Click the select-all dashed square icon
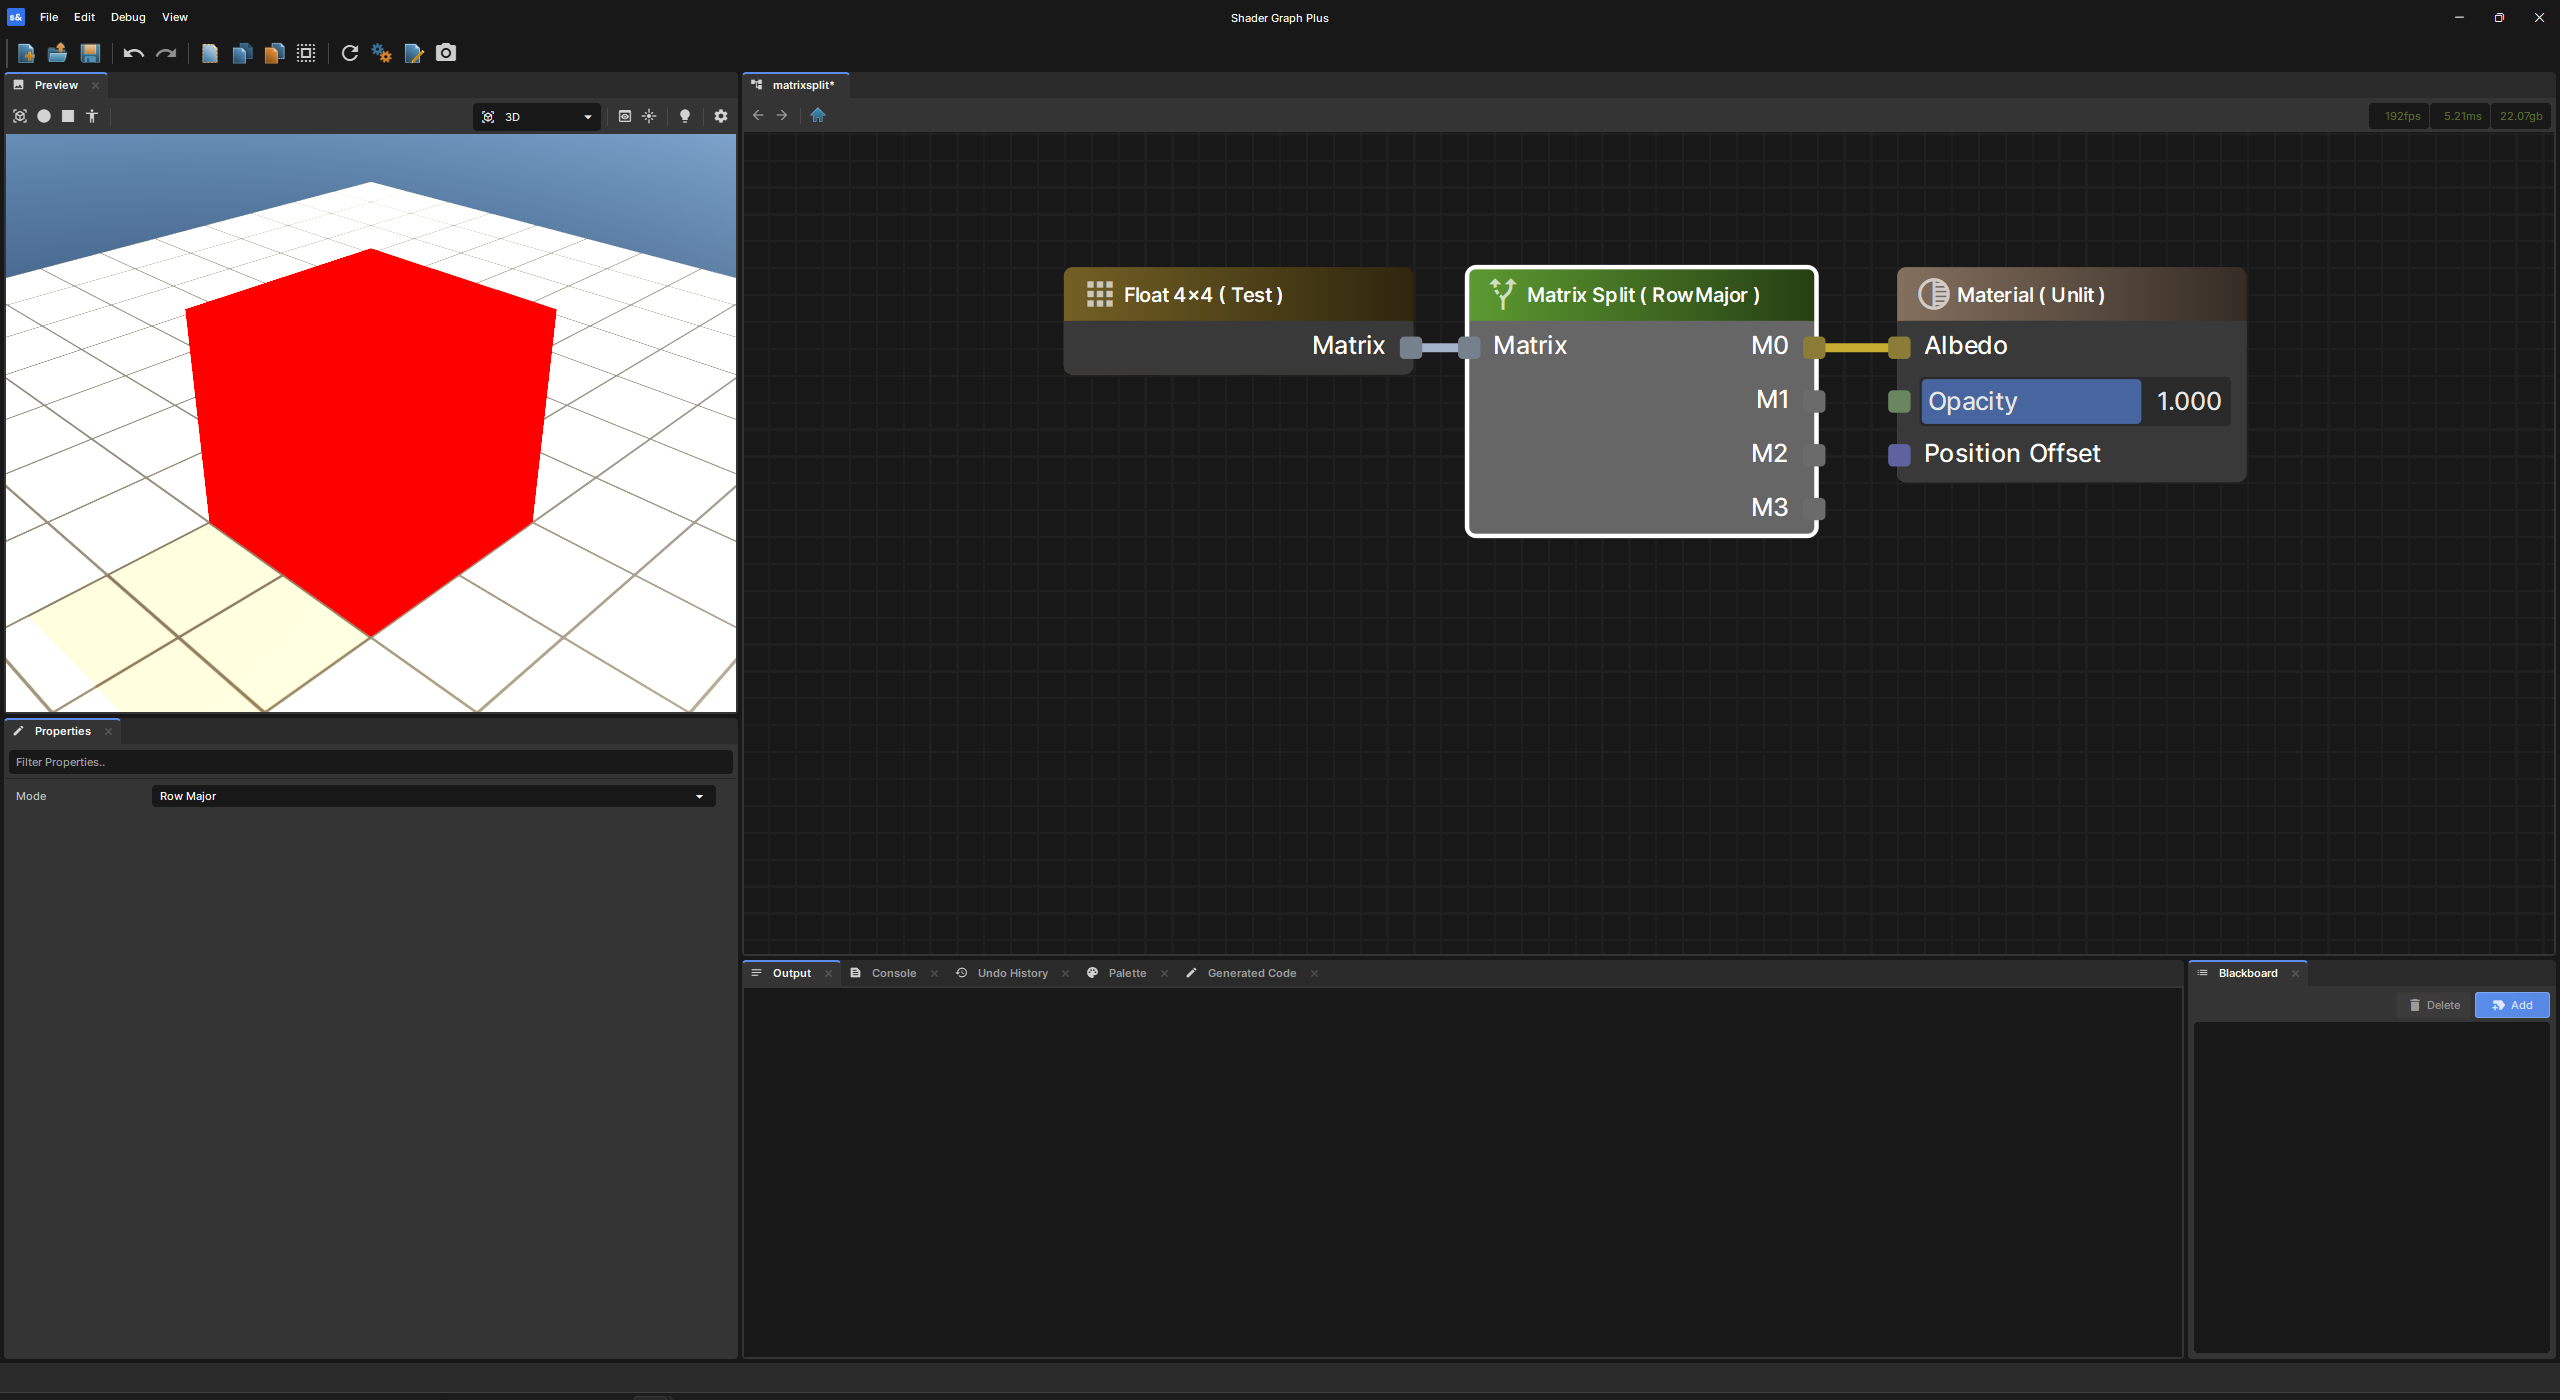Image resolution: width=2560 pixels, height=1400 pixels. point(306,53)
